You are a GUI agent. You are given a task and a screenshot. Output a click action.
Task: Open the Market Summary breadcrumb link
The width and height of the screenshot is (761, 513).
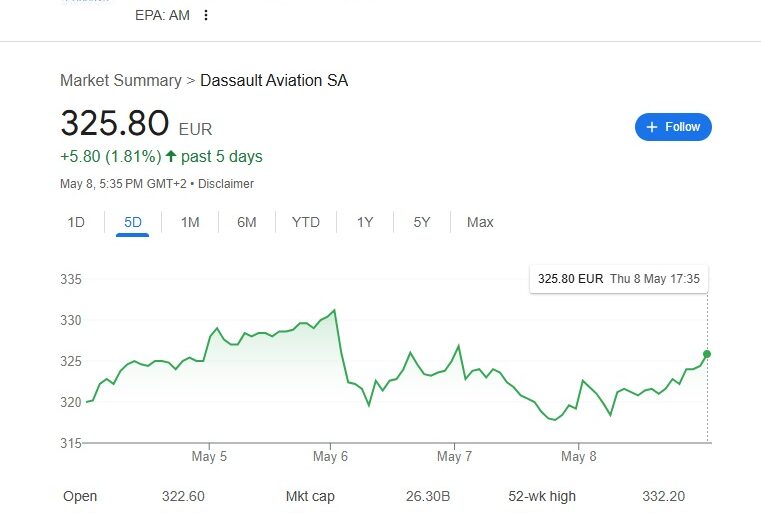[121, 80]
